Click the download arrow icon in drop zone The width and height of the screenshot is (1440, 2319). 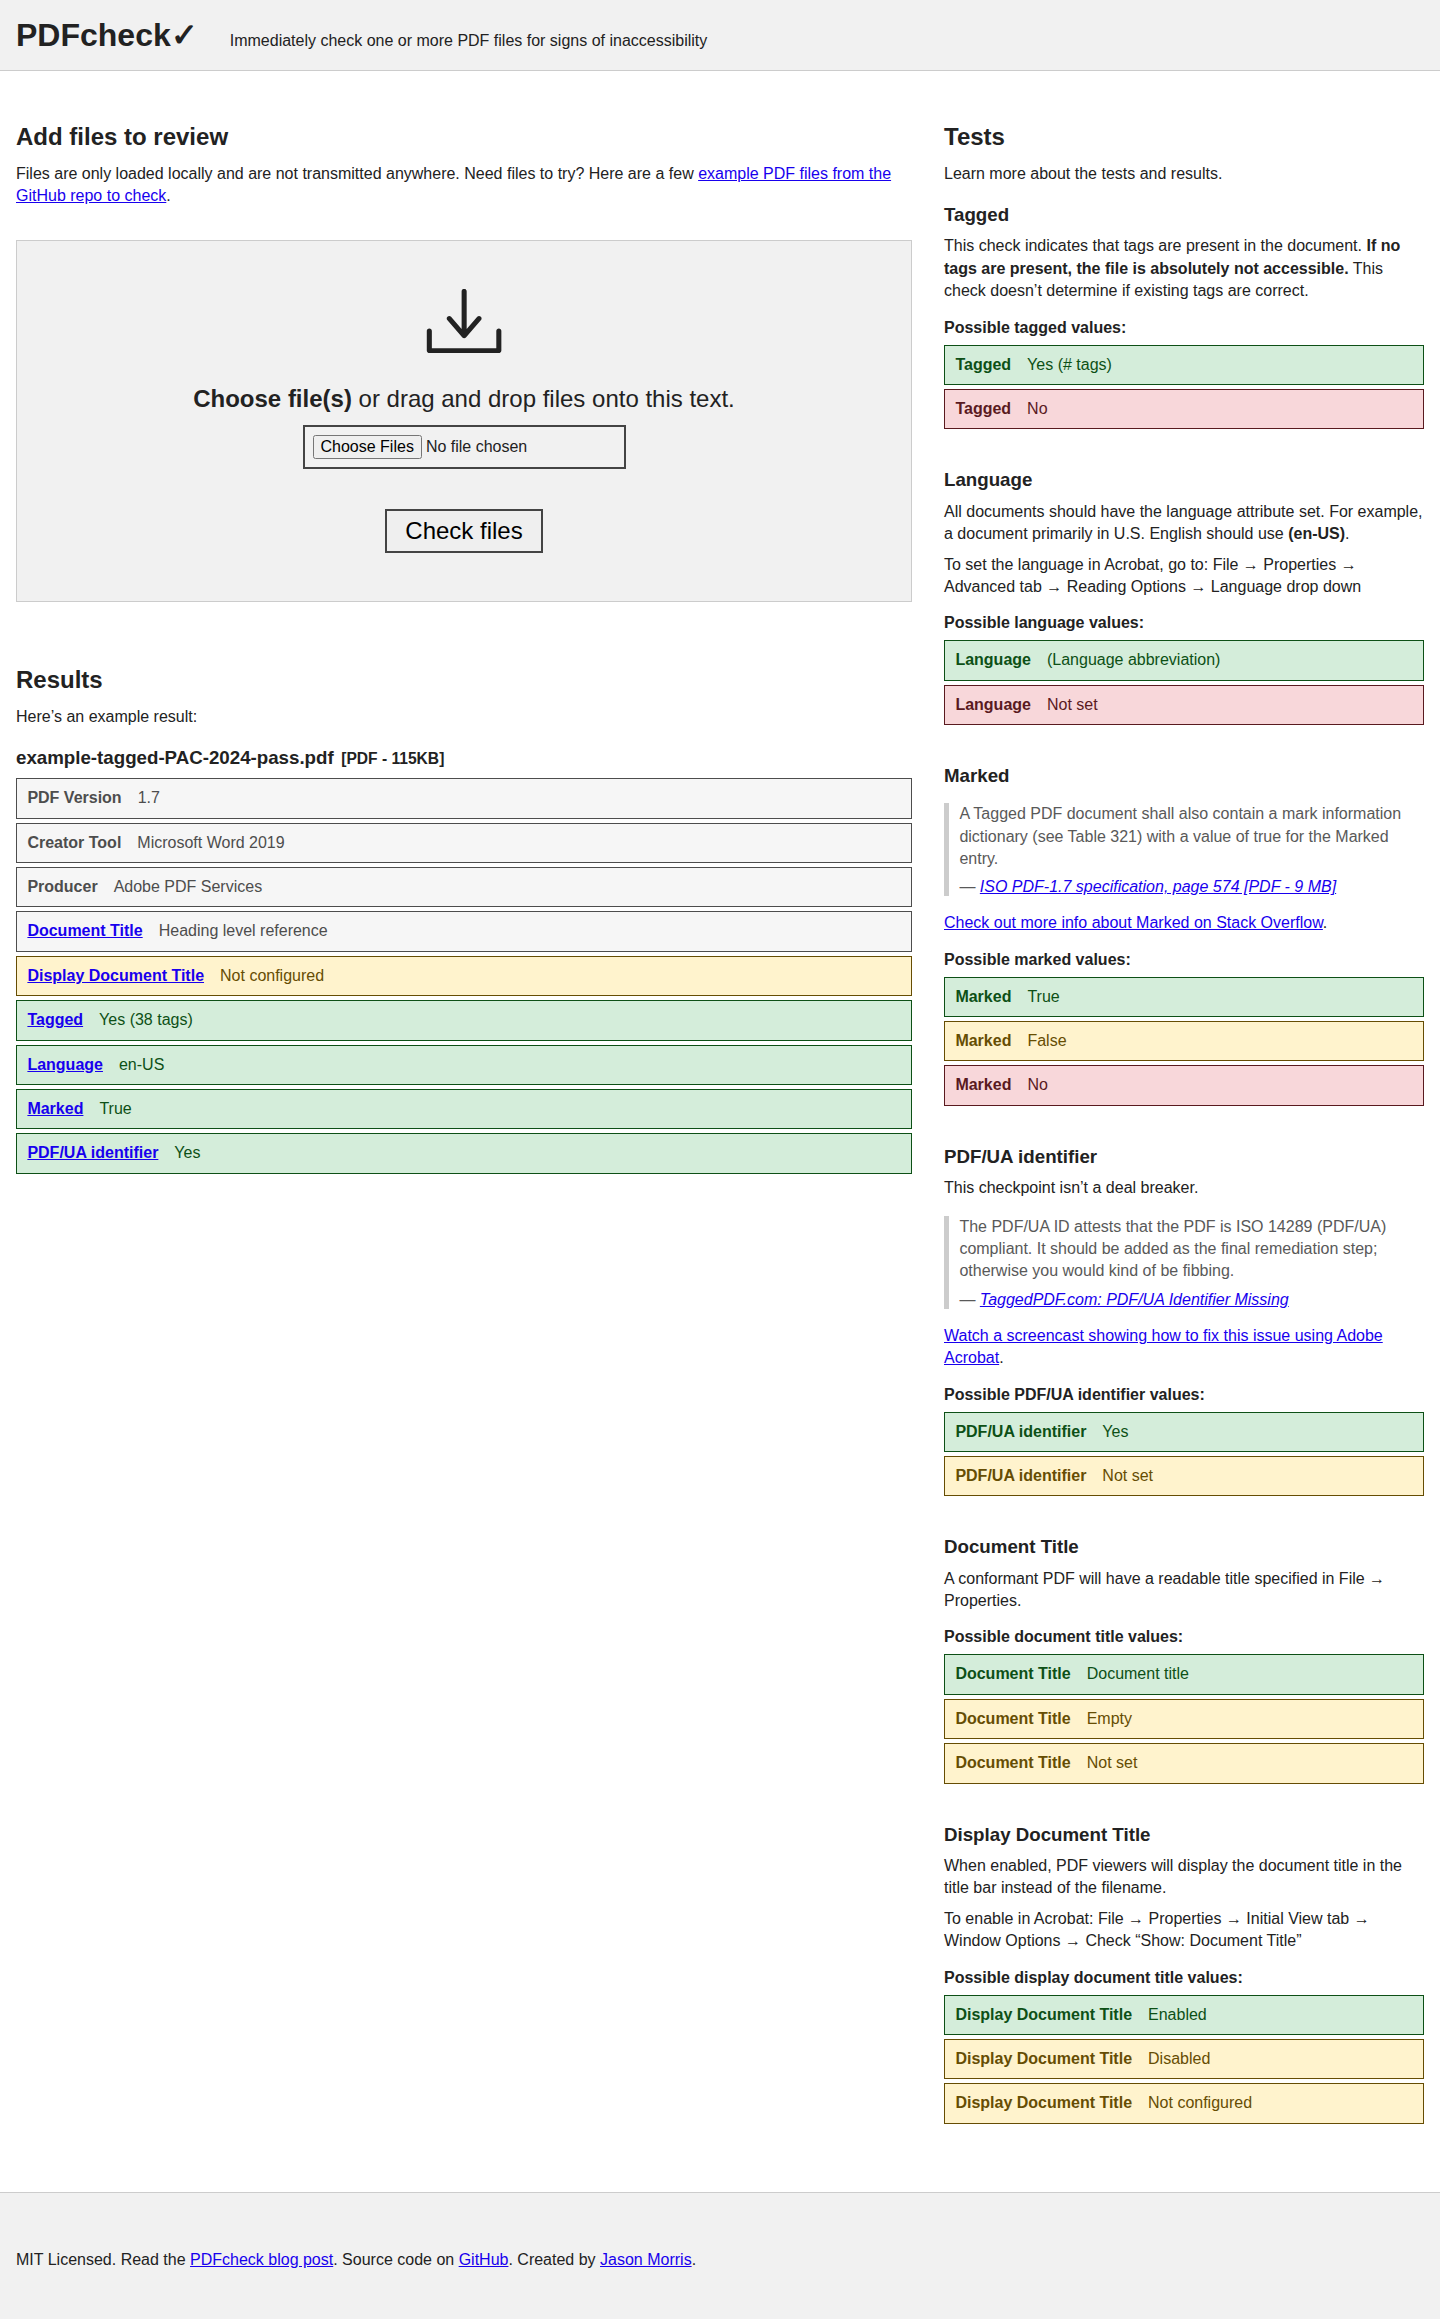pos(463,321)
